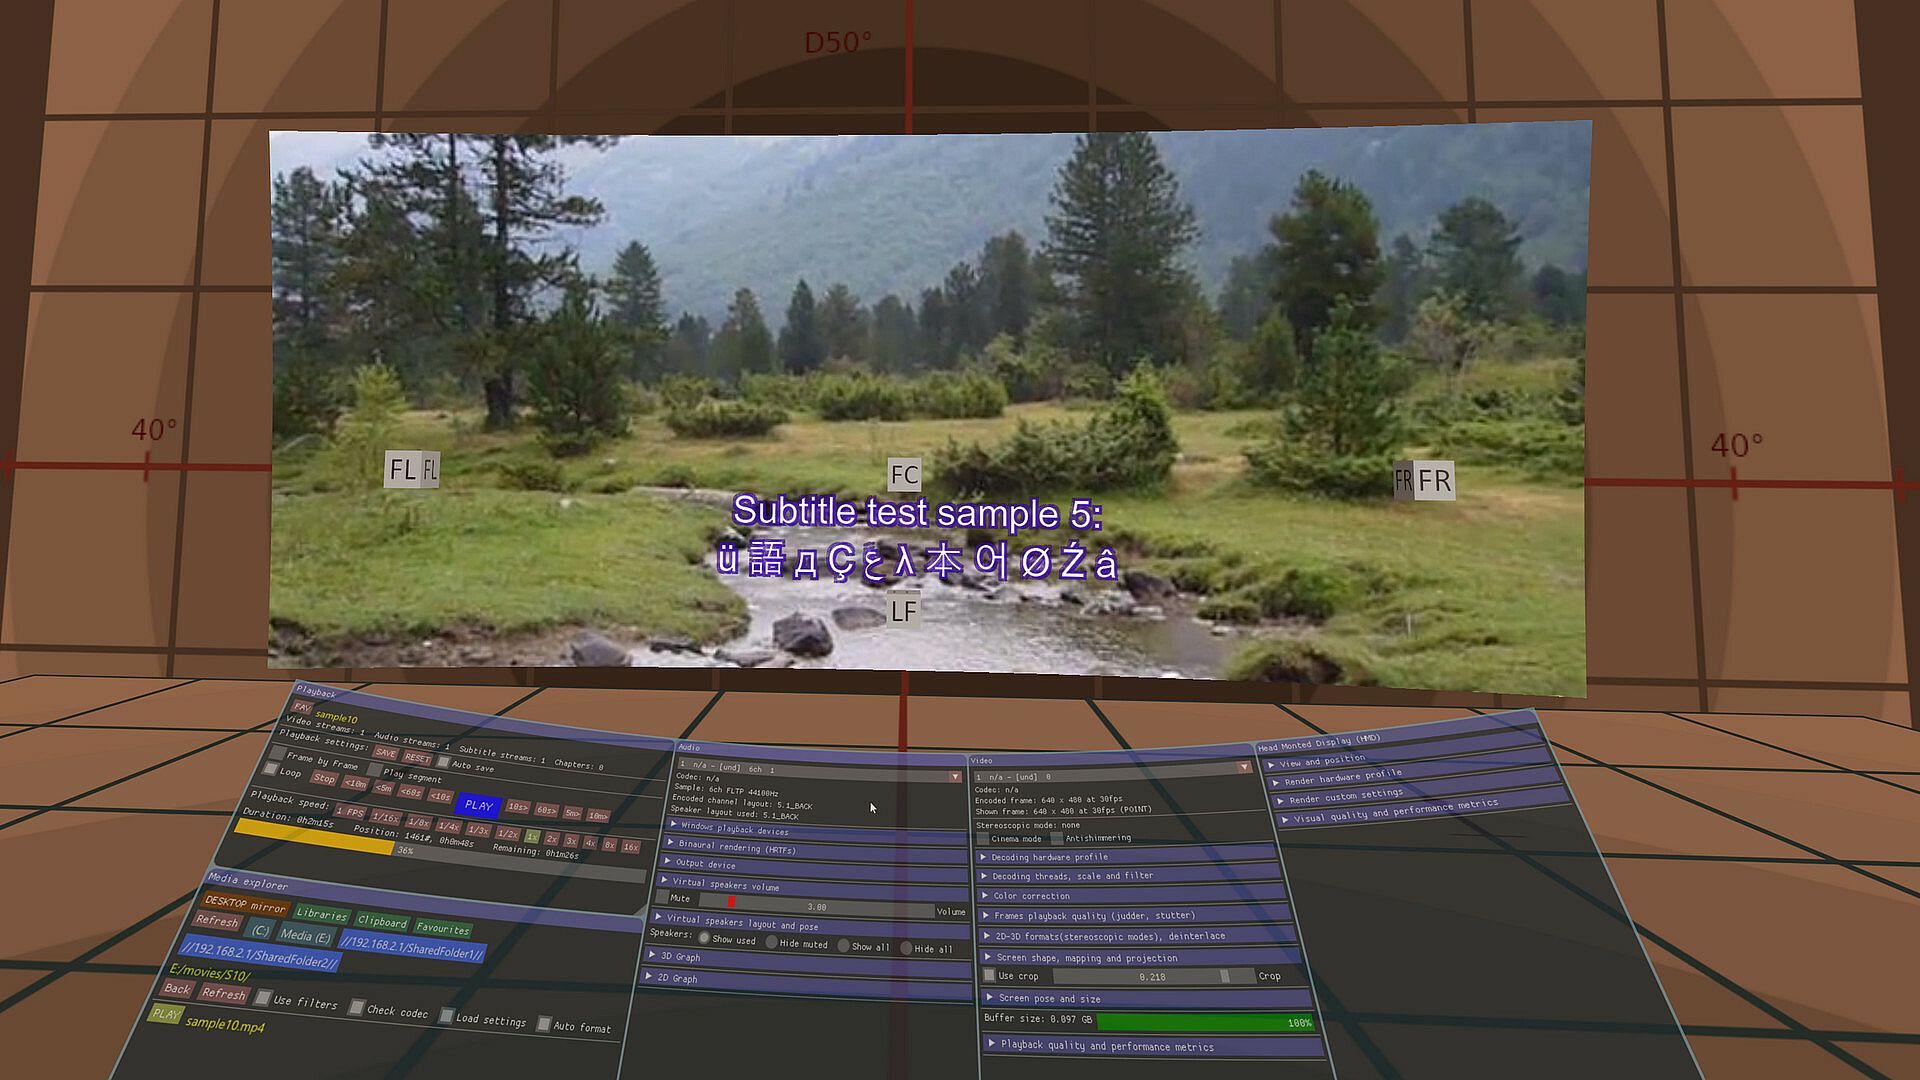The width and height of the screenshot is (1920, 1080).
Task: Open the Favourites tab in Media explorer
Action: tap(442, 928)
